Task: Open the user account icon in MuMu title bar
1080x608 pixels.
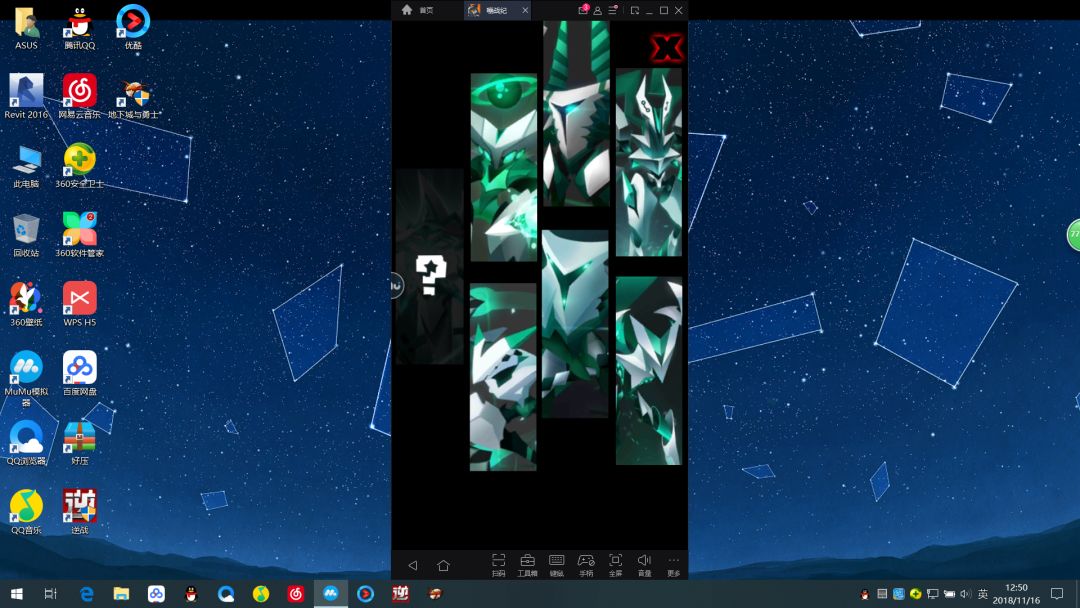Action: tap(598, 10)
